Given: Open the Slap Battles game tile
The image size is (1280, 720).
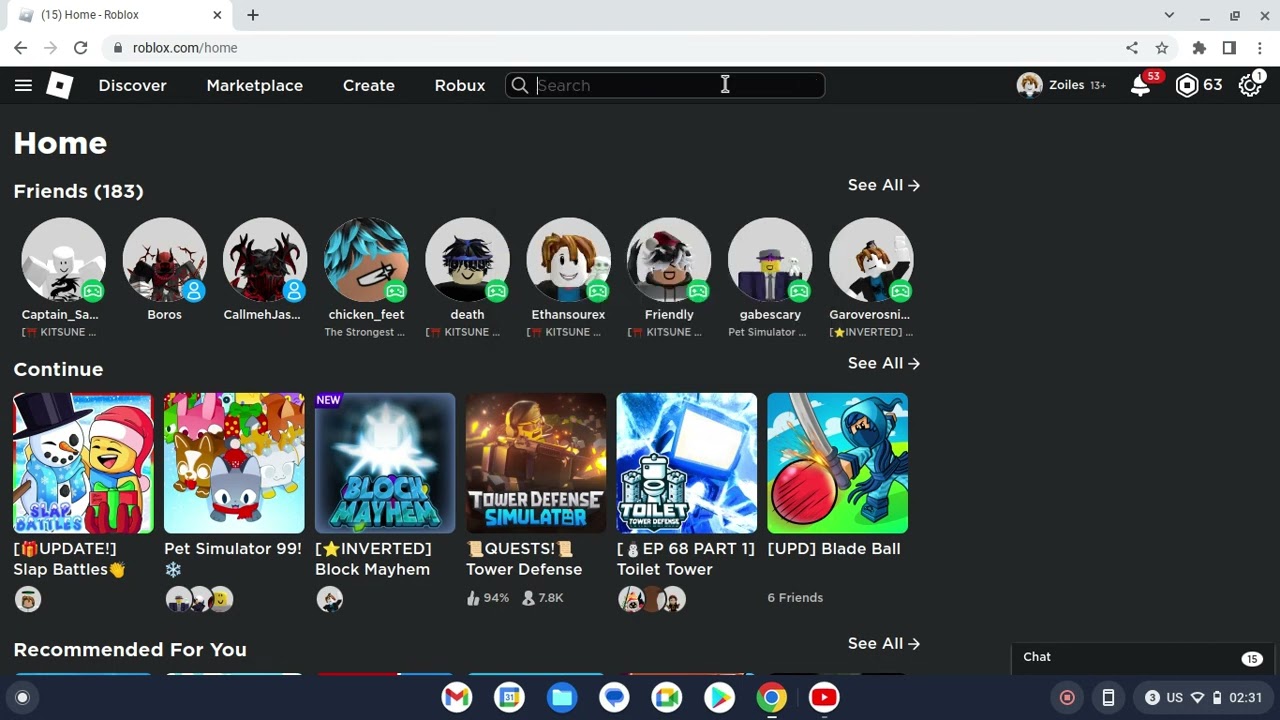Looking at the screenshot, I should 83,463.
